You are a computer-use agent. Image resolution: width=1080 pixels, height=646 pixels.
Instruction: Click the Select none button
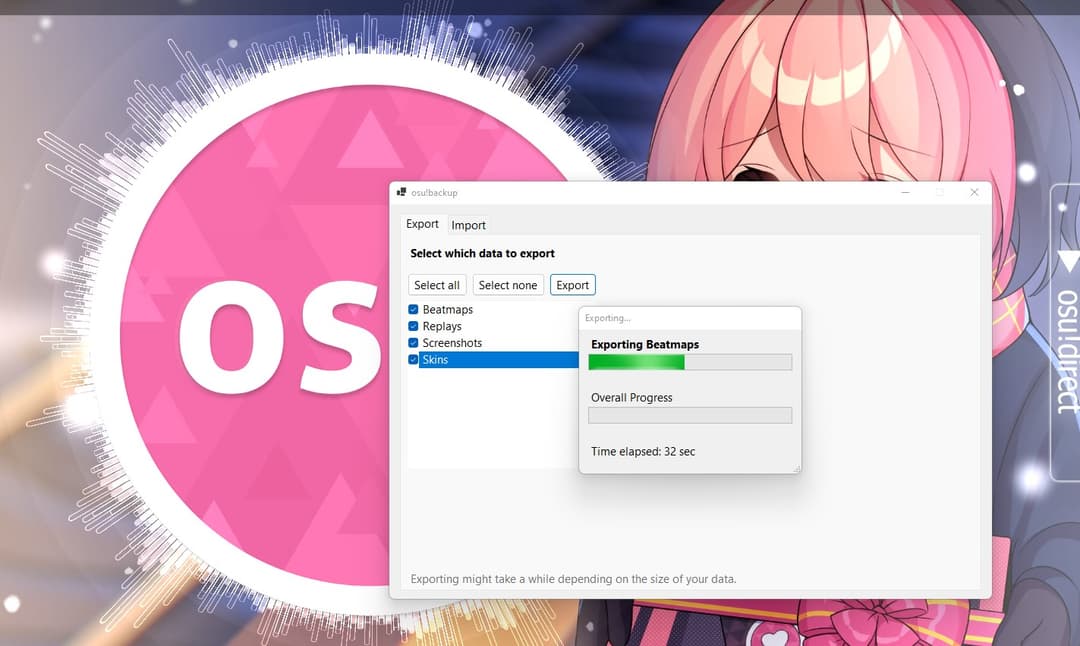(508, 284)
